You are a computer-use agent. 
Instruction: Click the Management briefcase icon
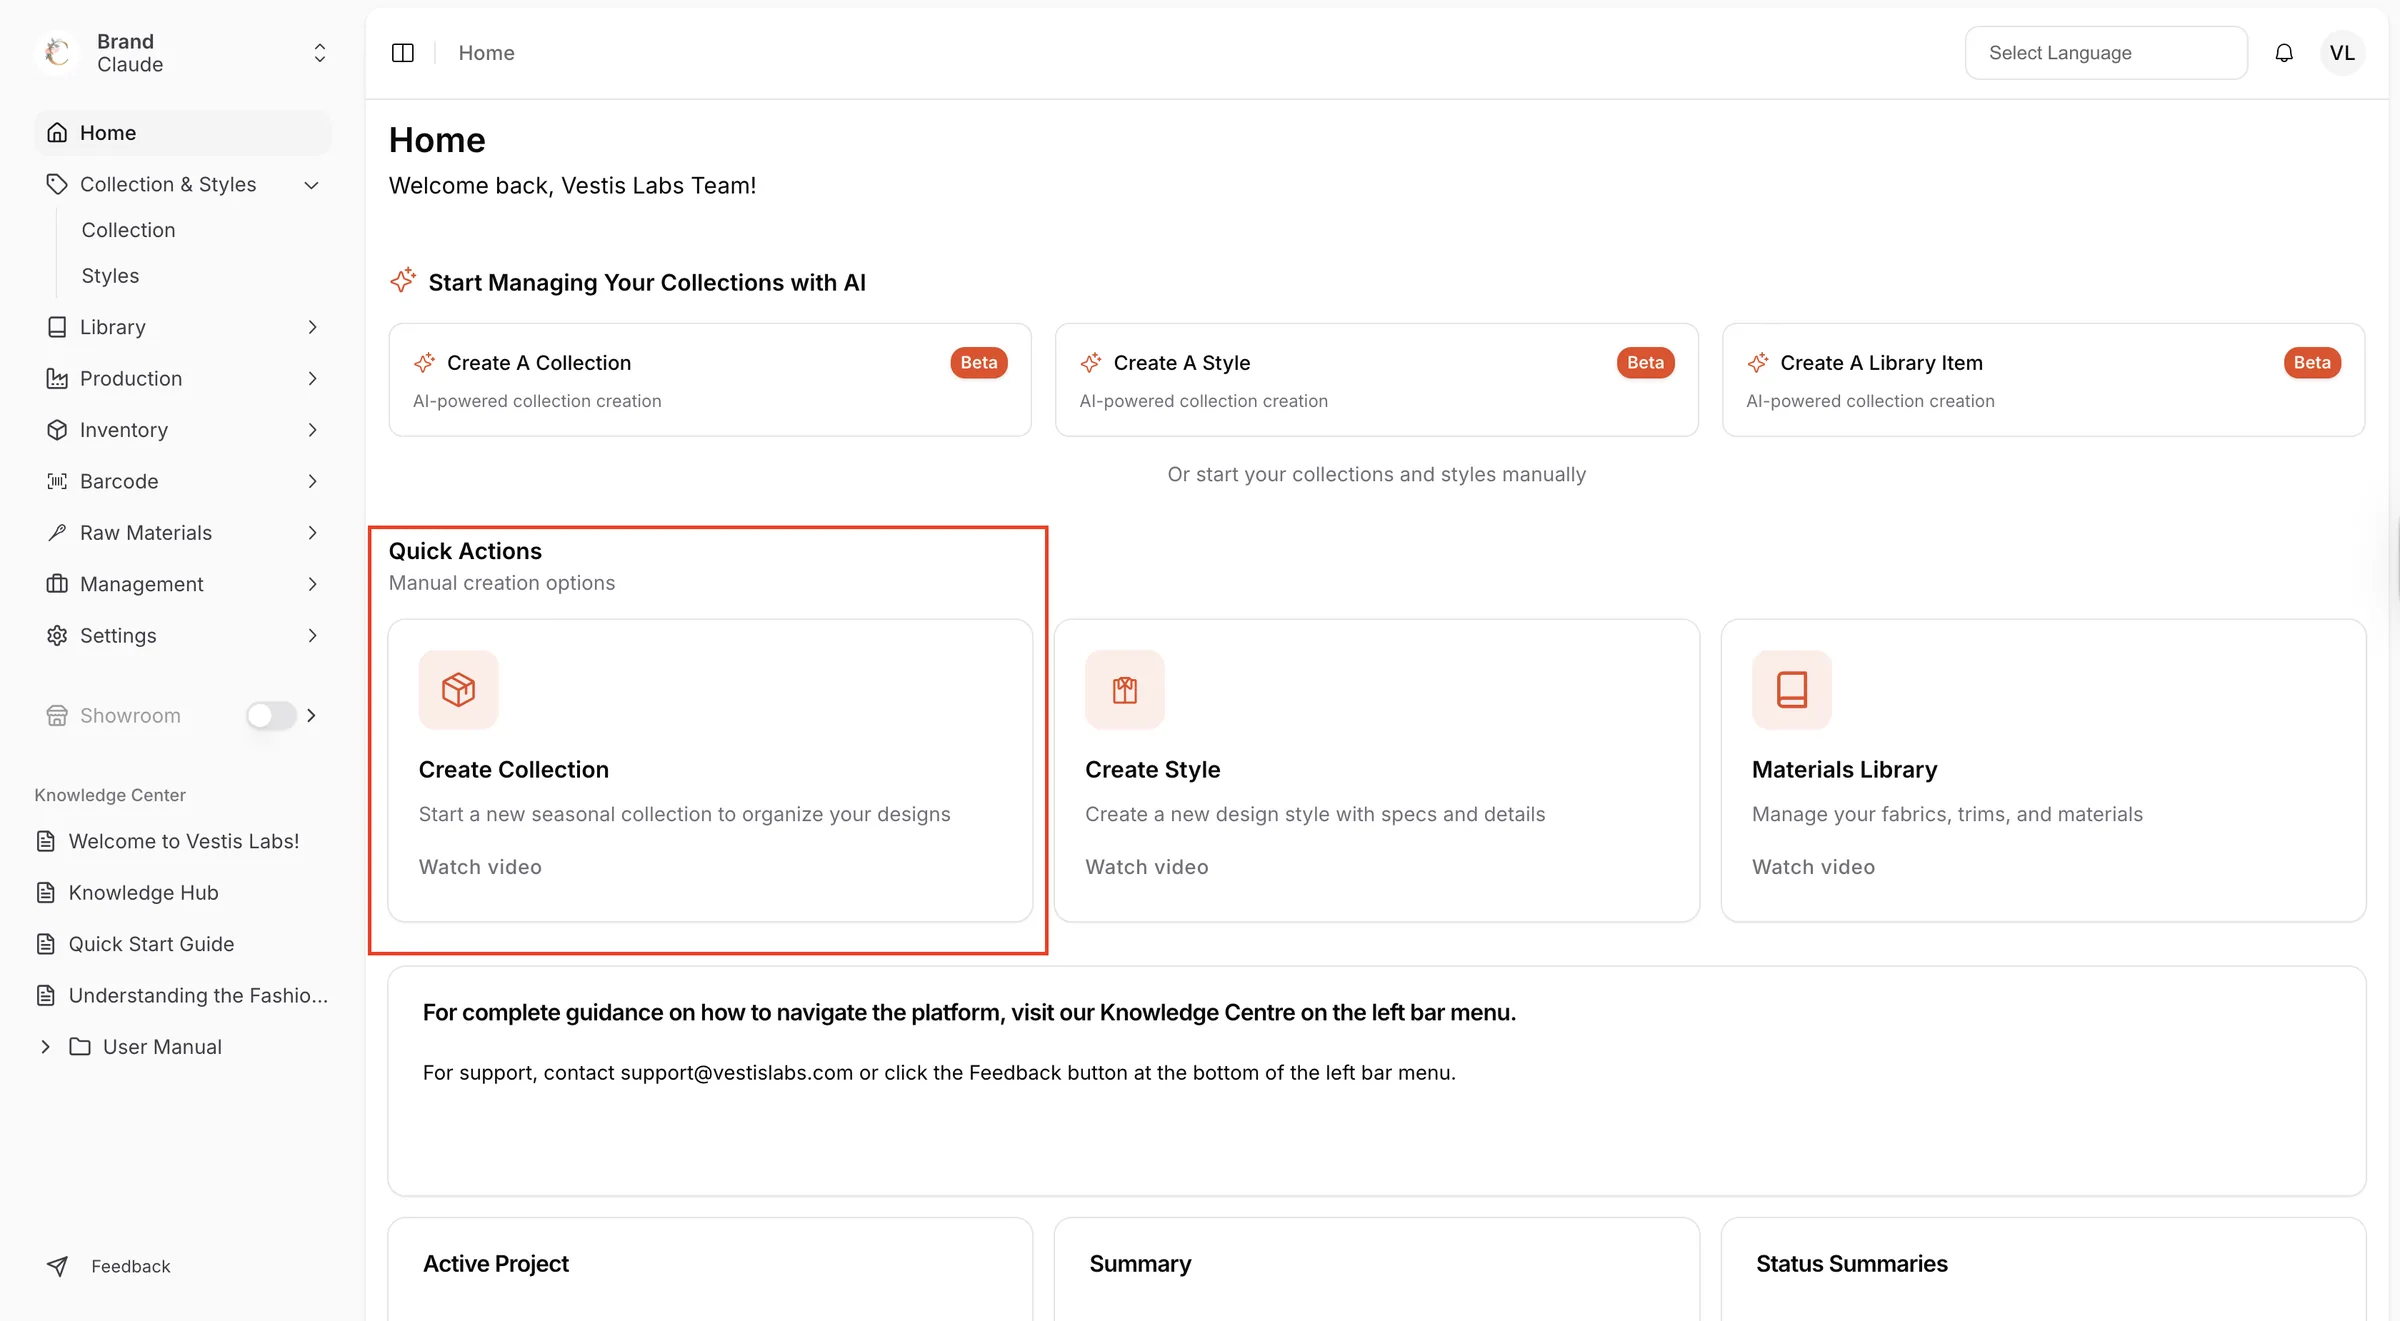click(57, 584)
